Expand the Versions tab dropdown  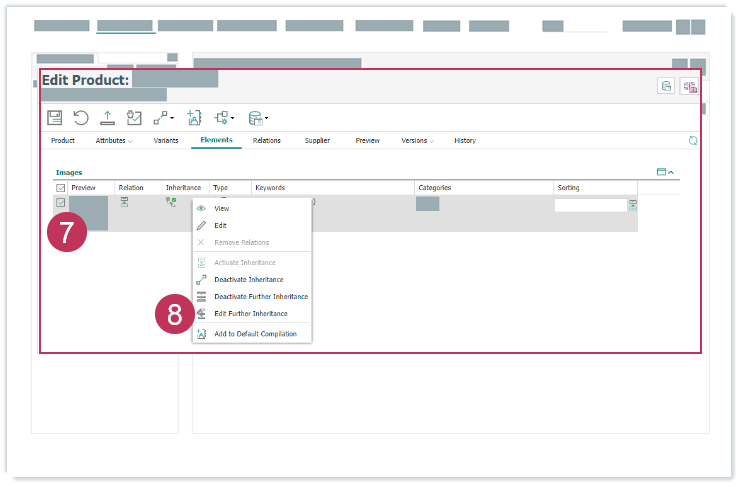pyautogui.click(x=417, y=141)
